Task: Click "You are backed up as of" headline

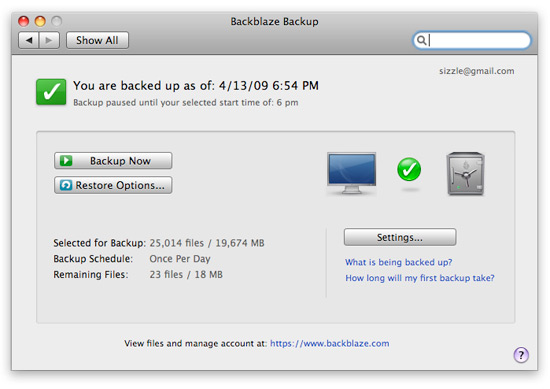Action: [196, 86]
